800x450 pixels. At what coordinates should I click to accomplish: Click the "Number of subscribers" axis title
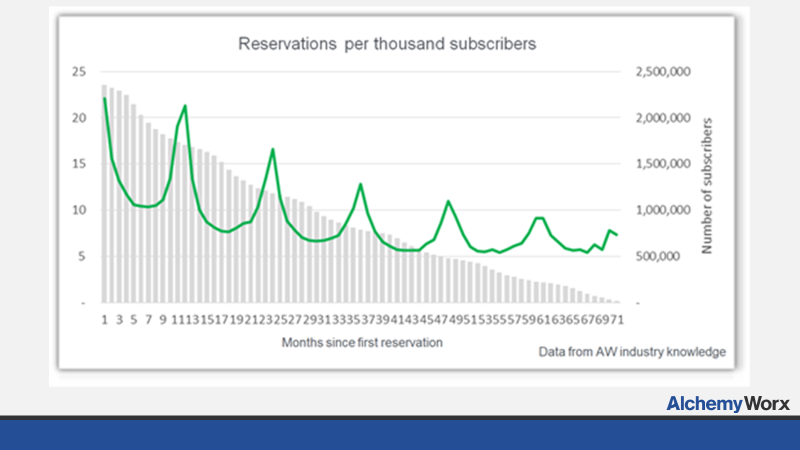[707, 186]
